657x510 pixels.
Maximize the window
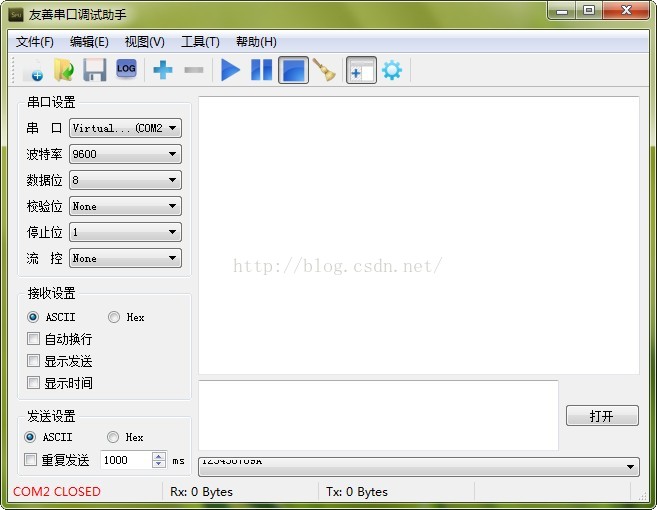(x=589, y=10)
